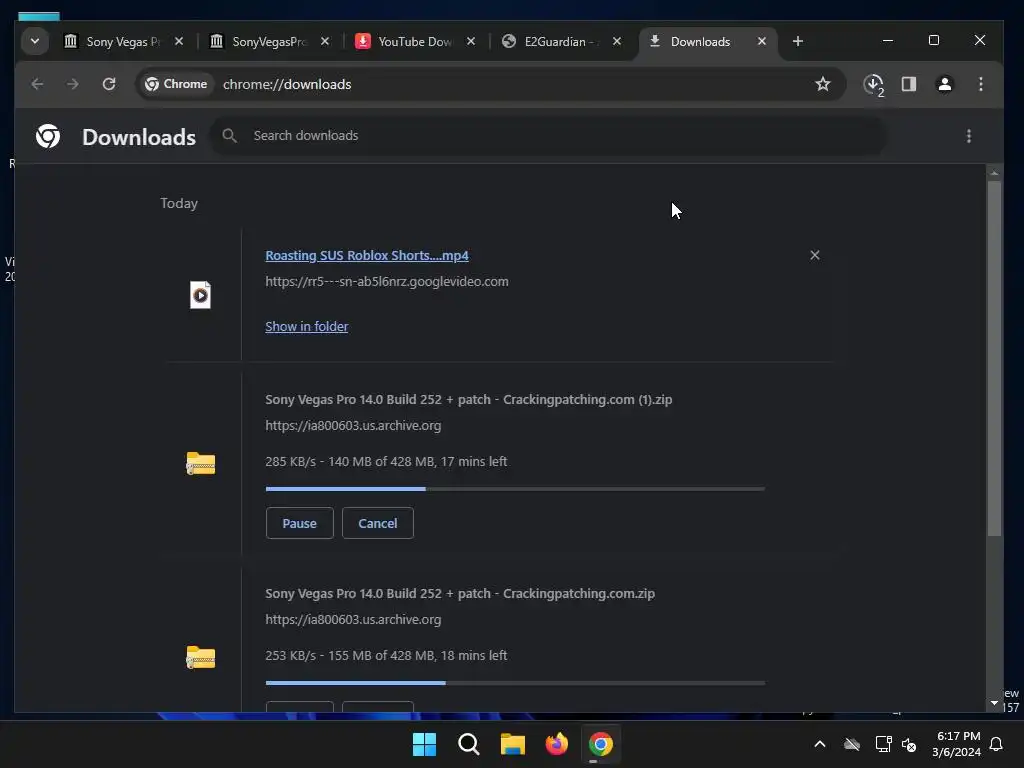Screen dimensions: 1024x768
Task: Click the zip icon for Crackingpatching.com.zip
Action: pos(200,658)
